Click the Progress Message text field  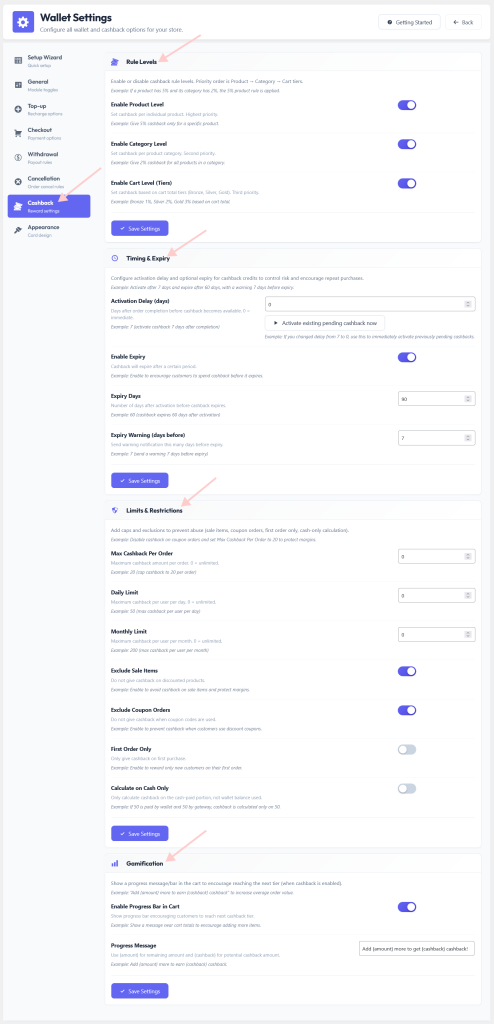pyautogui.click(x=417, y=949)
